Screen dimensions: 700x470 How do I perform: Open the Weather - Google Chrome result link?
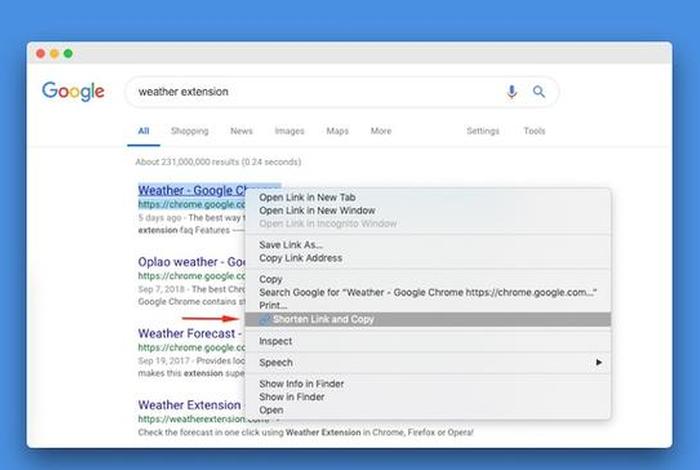192,190
